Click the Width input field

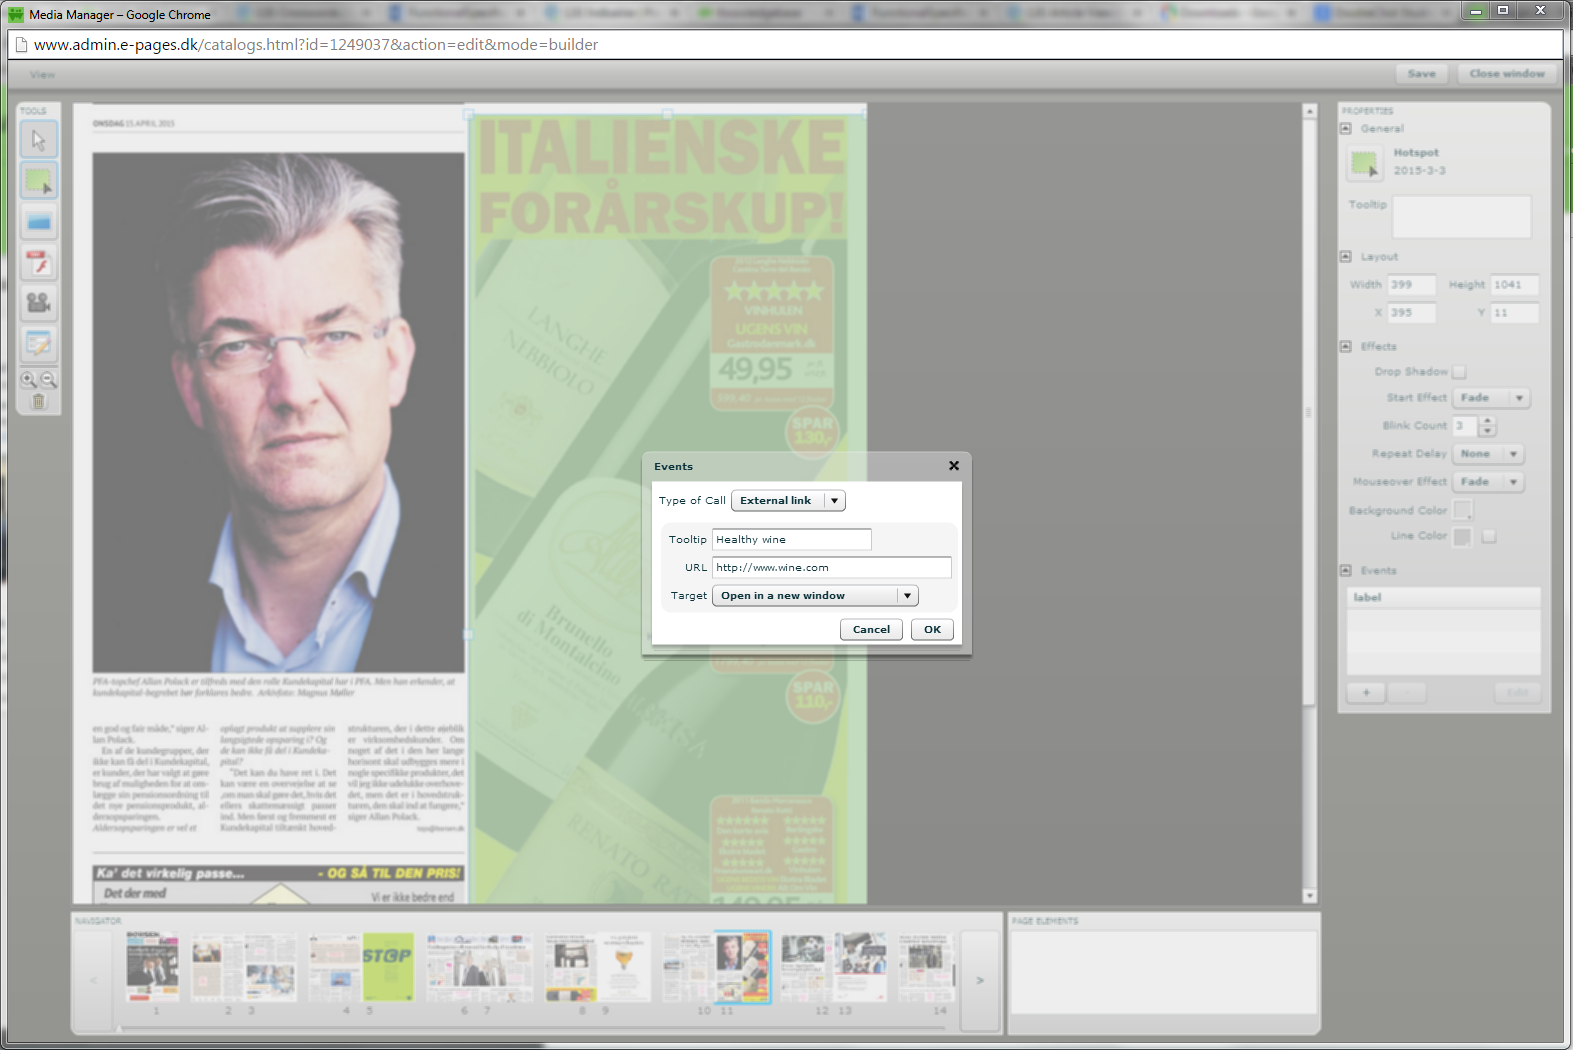pyautogui.click(x=1412, y=285)
